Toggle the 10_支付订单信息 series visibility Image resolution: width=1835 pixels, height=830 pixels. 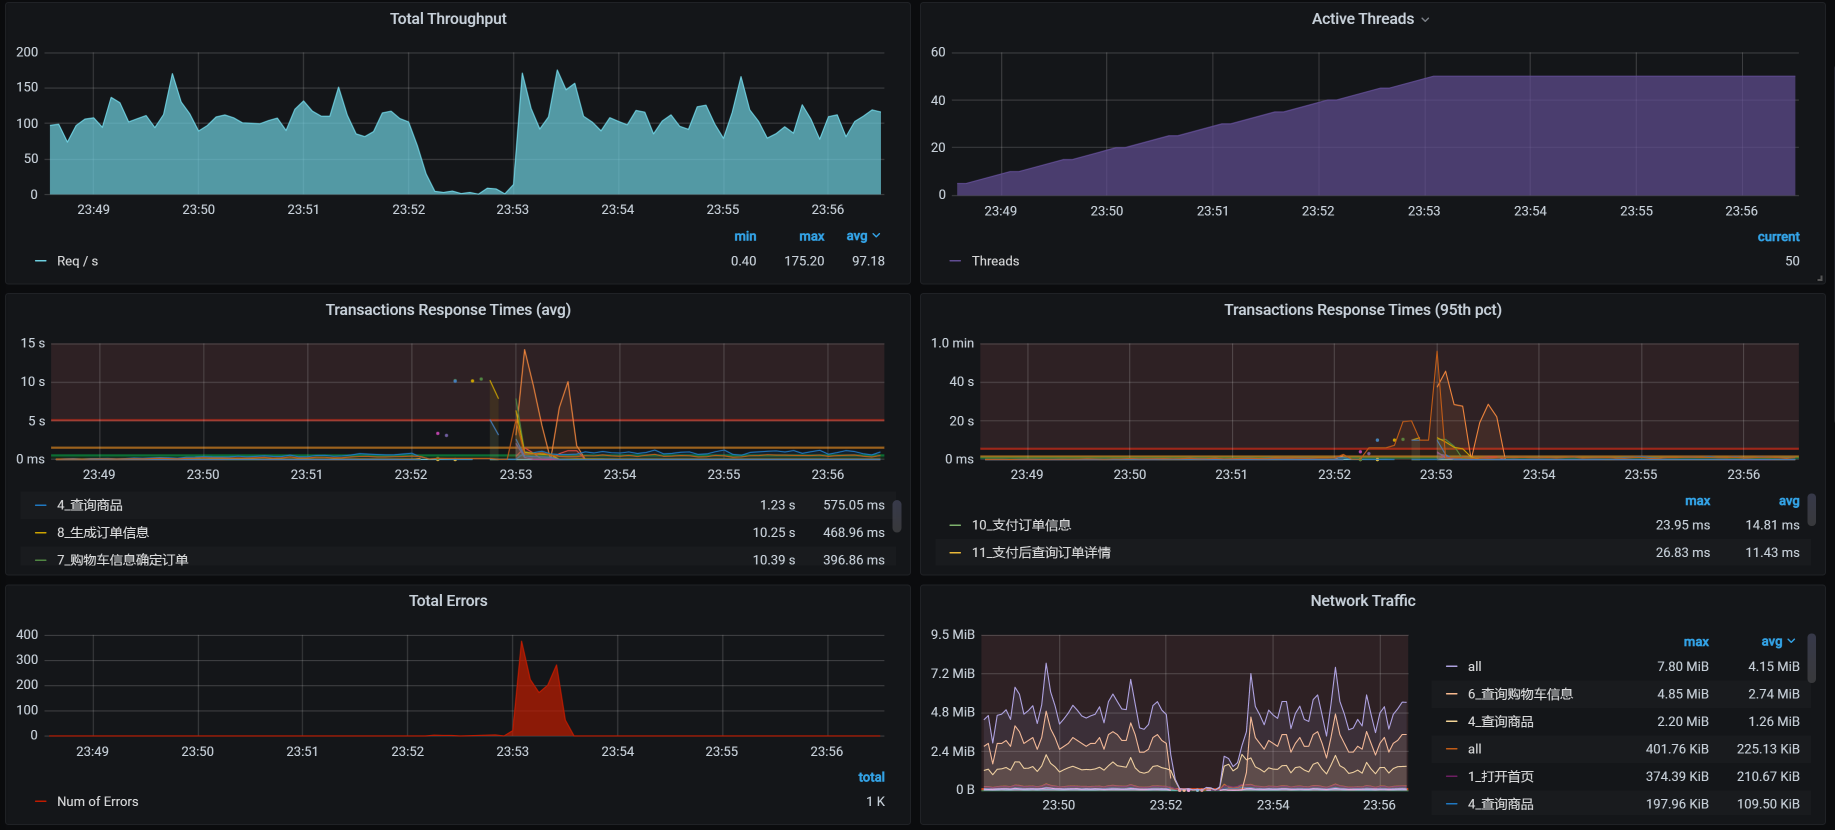(1020, 525)
